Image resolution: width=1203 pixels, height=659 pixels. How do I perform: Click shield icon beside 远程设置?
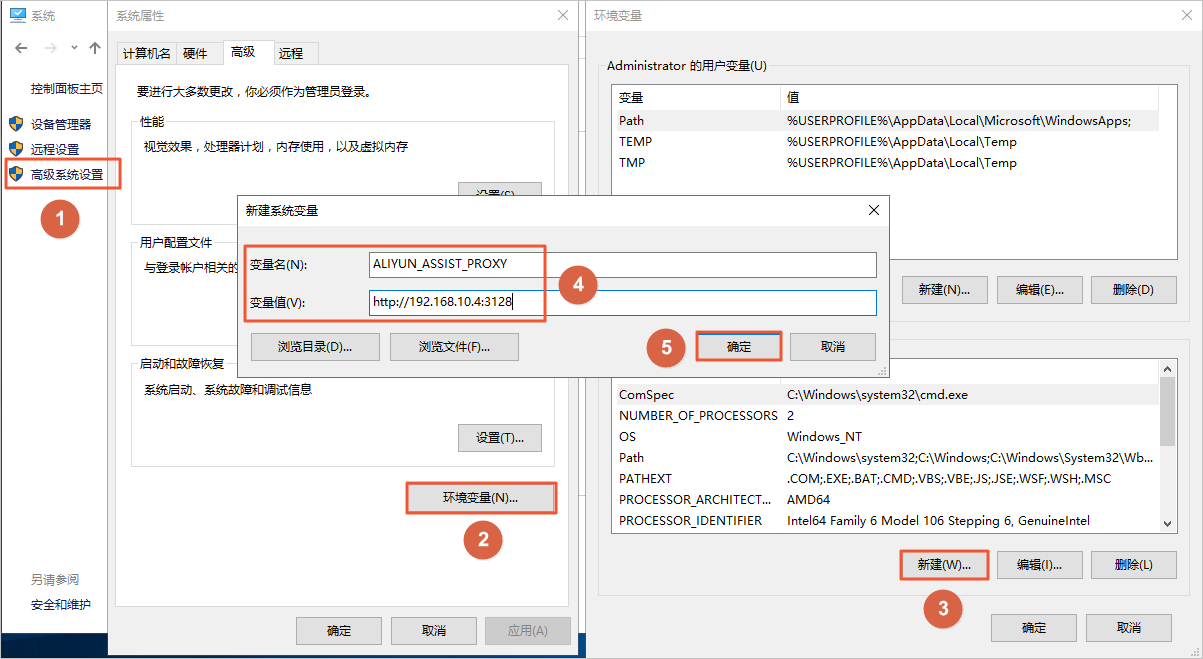[16, 149]
